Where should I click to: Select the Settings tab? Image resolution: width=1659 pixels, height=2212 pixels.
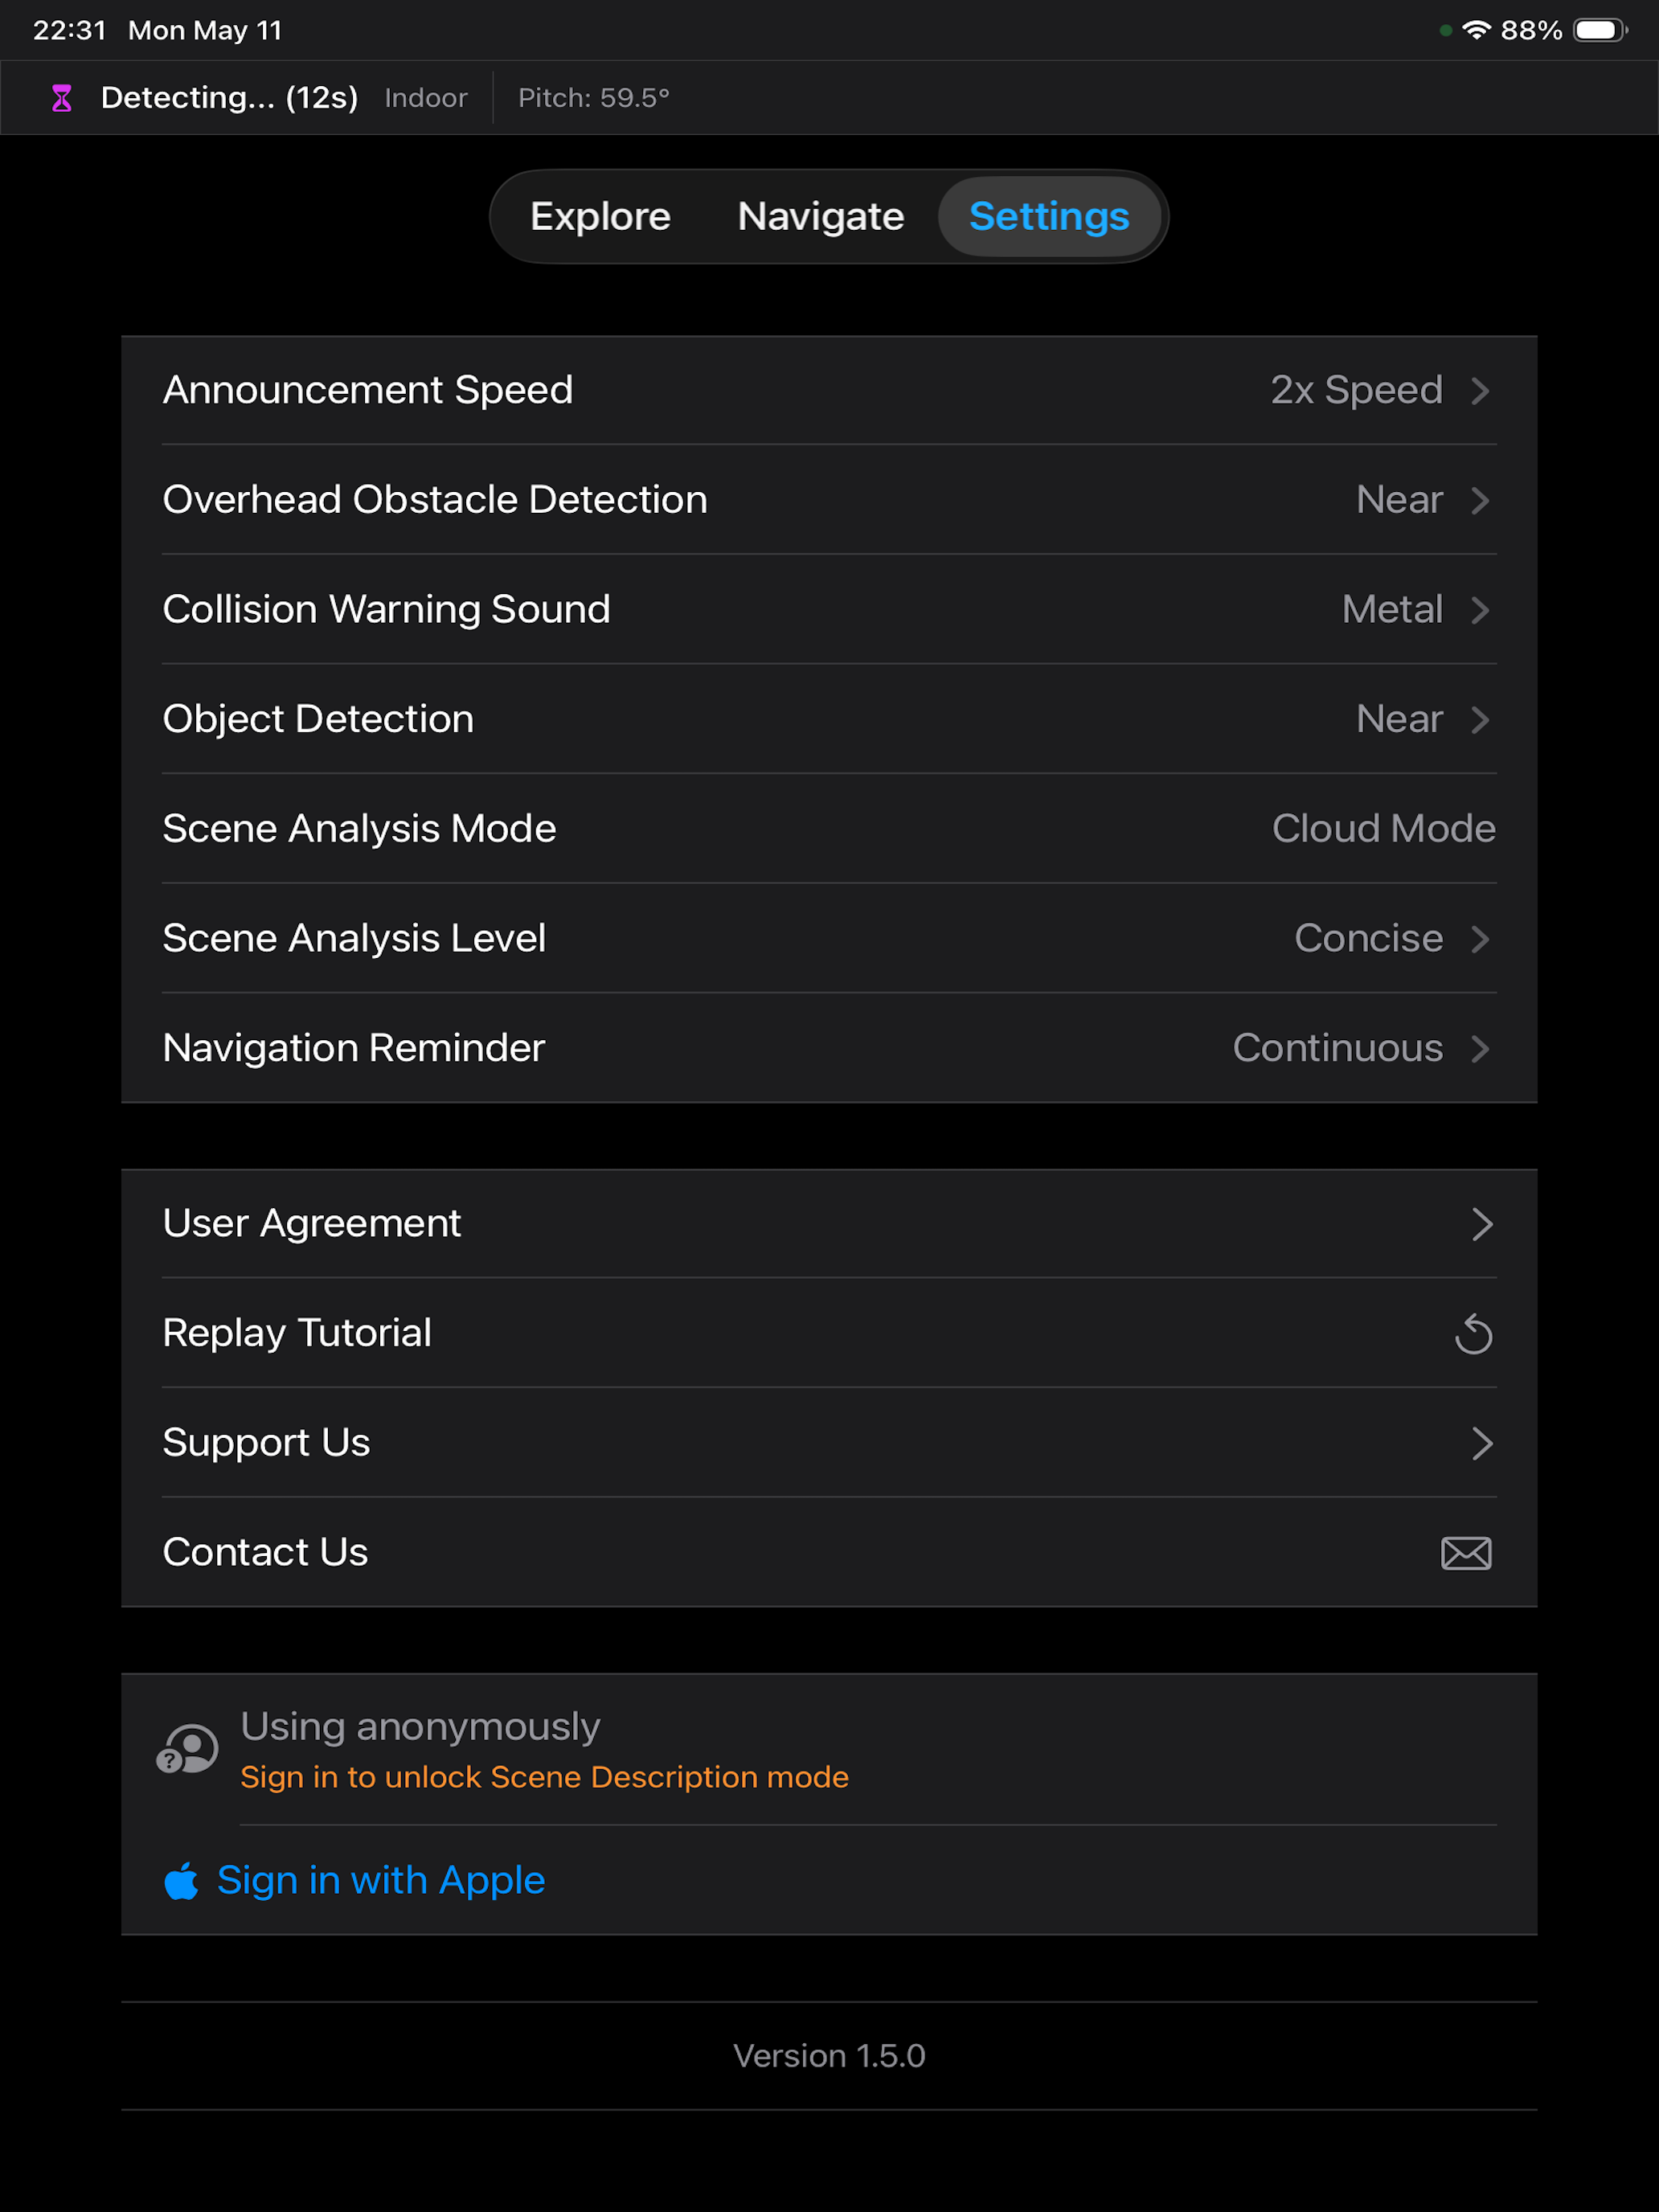(1049, 216)
